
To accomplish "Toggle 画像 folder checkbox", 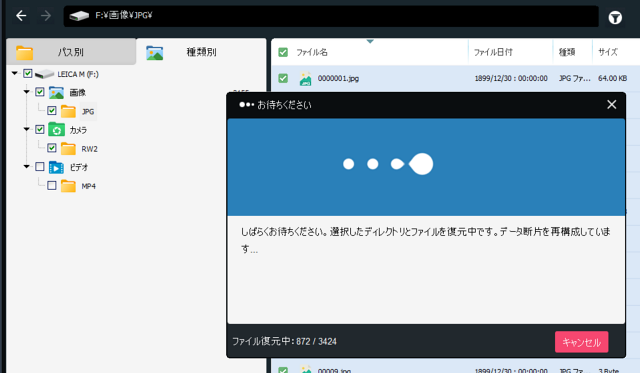I will (x=40, y=92).
